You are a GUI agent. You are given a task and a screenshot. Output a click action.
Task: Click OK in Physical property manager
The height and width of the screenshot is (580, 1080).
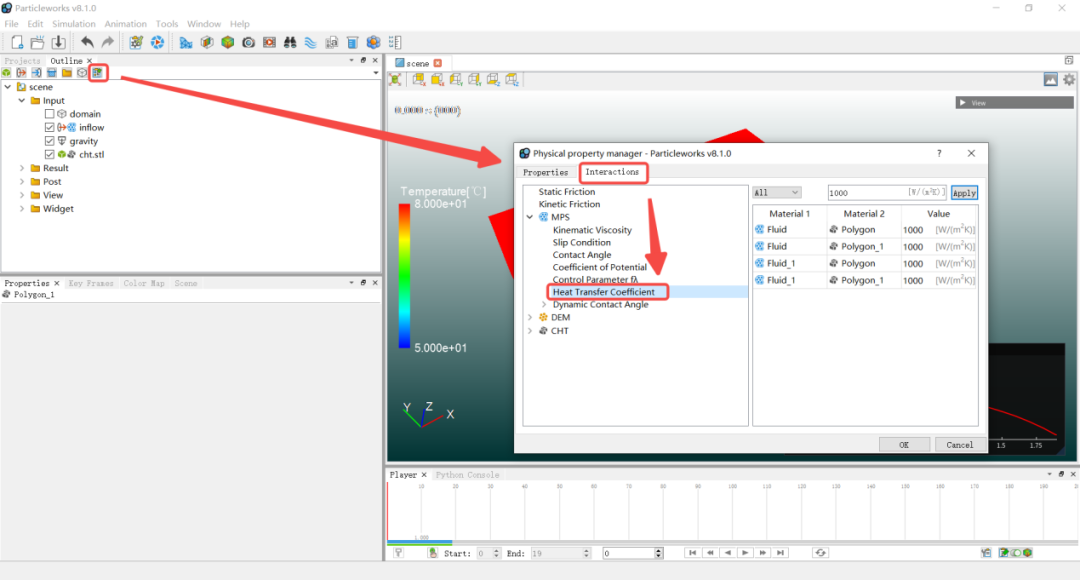(x=904, y=444)
